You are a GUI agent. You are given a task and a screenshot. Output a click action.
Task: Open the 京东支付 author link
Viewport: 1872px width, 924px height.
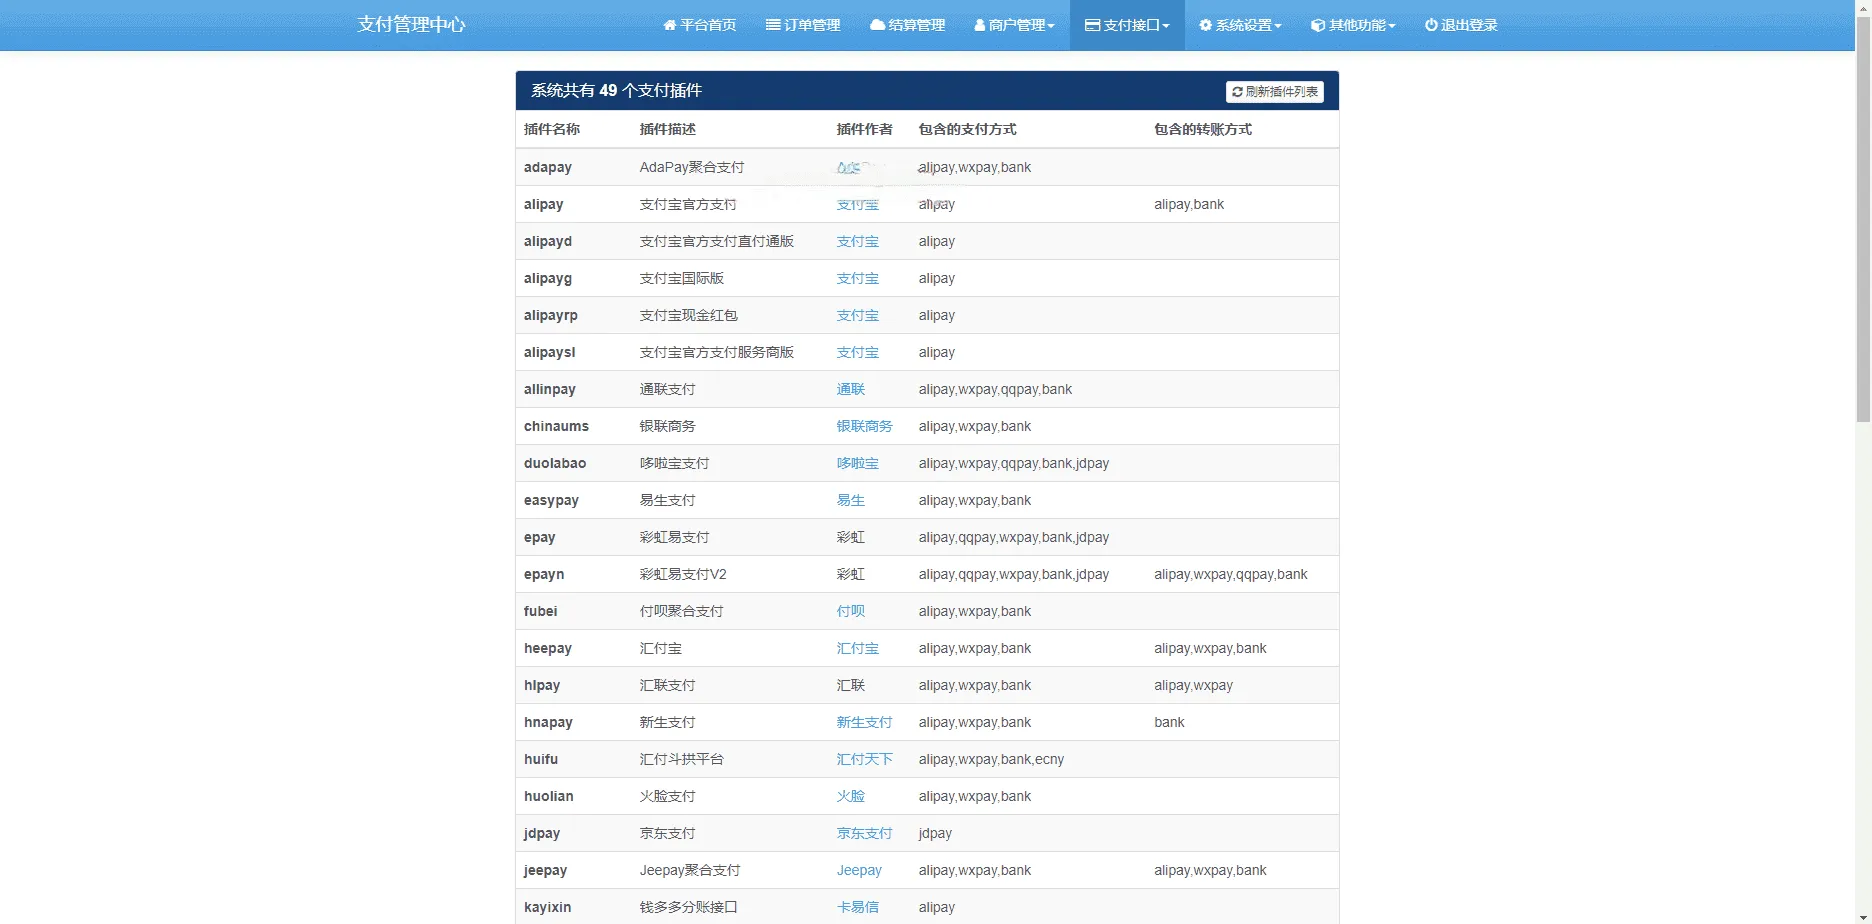tap(865, 833)
